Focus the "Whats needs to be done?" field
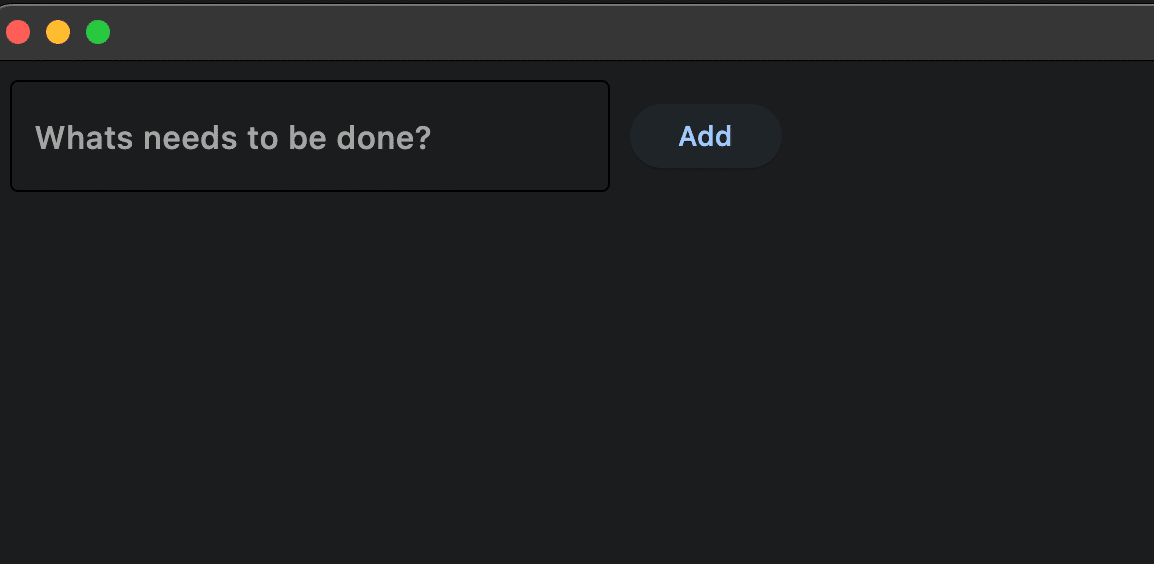 [309, 136]
